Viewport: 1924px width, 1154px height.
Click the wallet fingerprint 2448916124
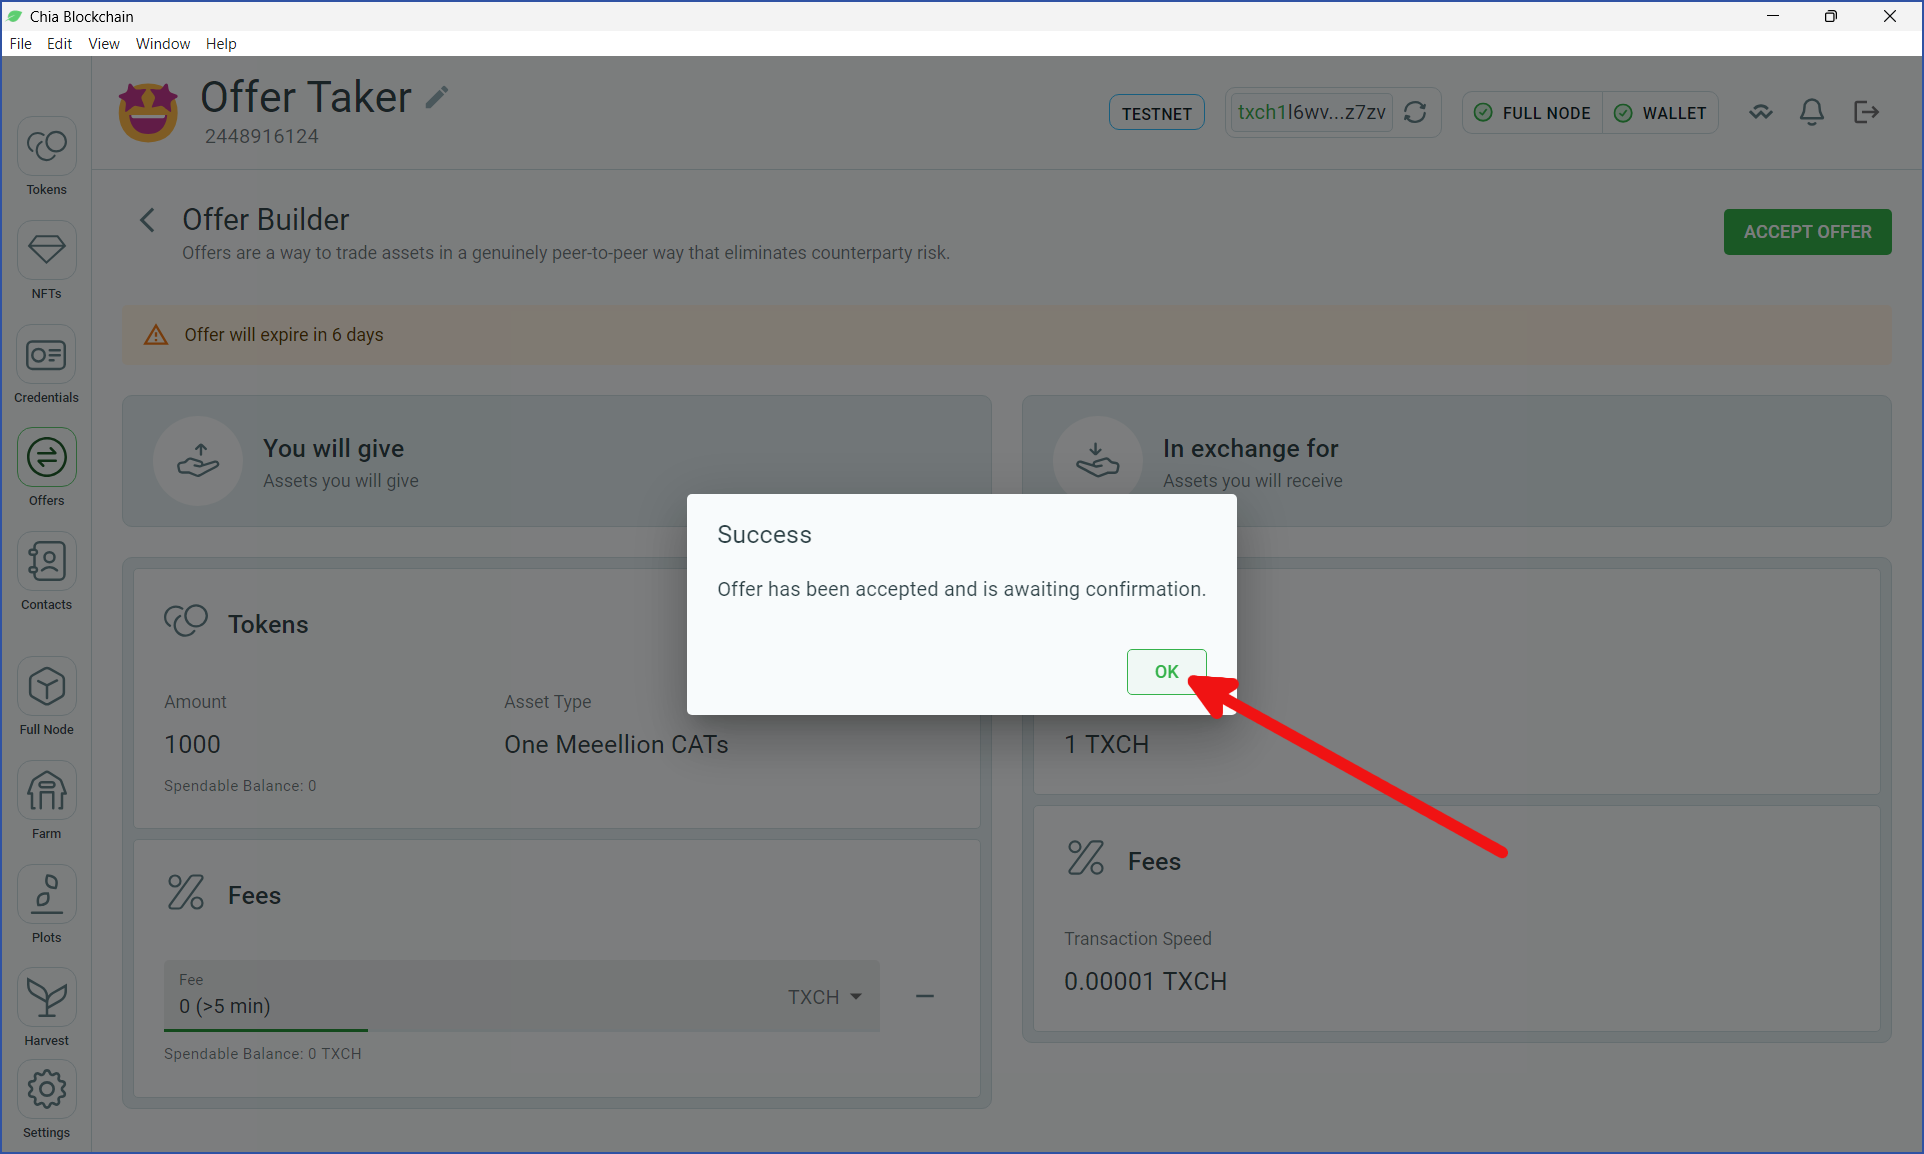tap(262, 136)
